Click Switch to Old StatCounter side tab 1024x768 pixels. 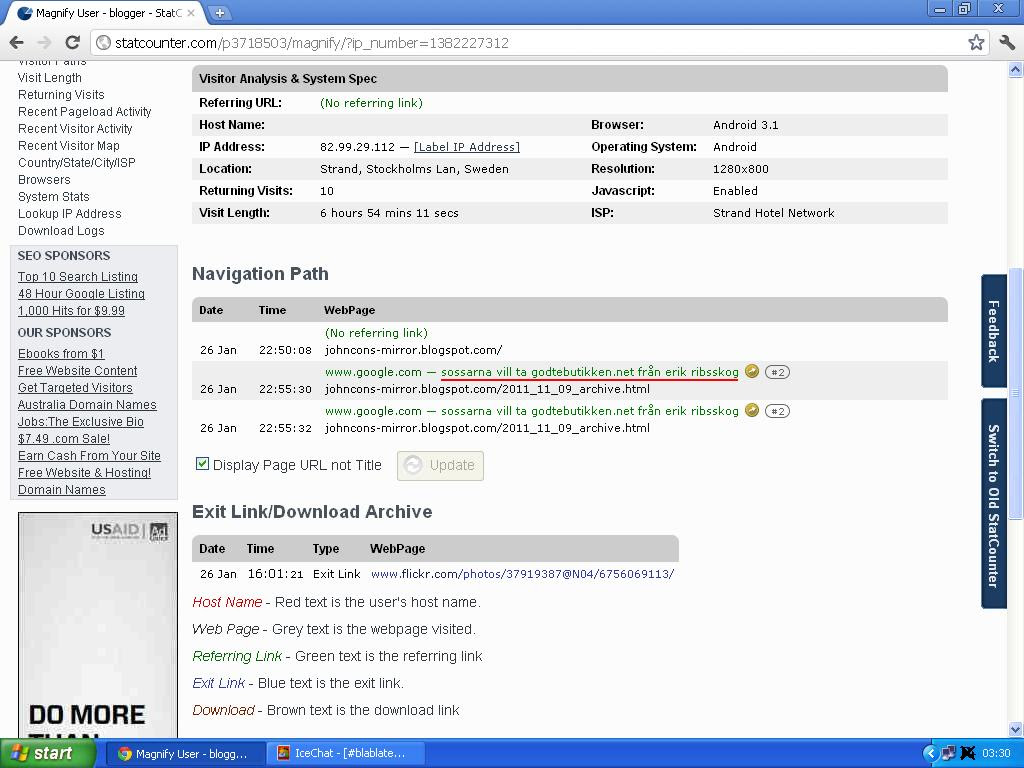point(993,504)
